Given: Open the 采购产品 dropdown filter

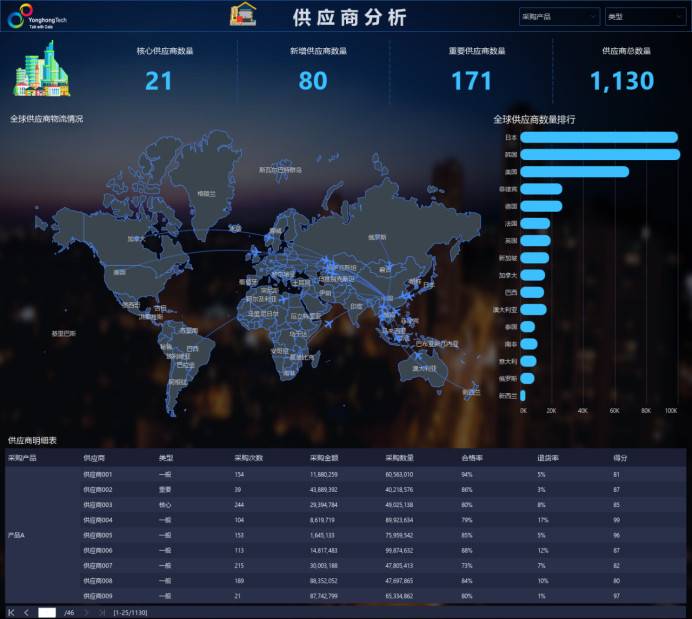Looking at the screenshot, I should [x=559, y=17].
